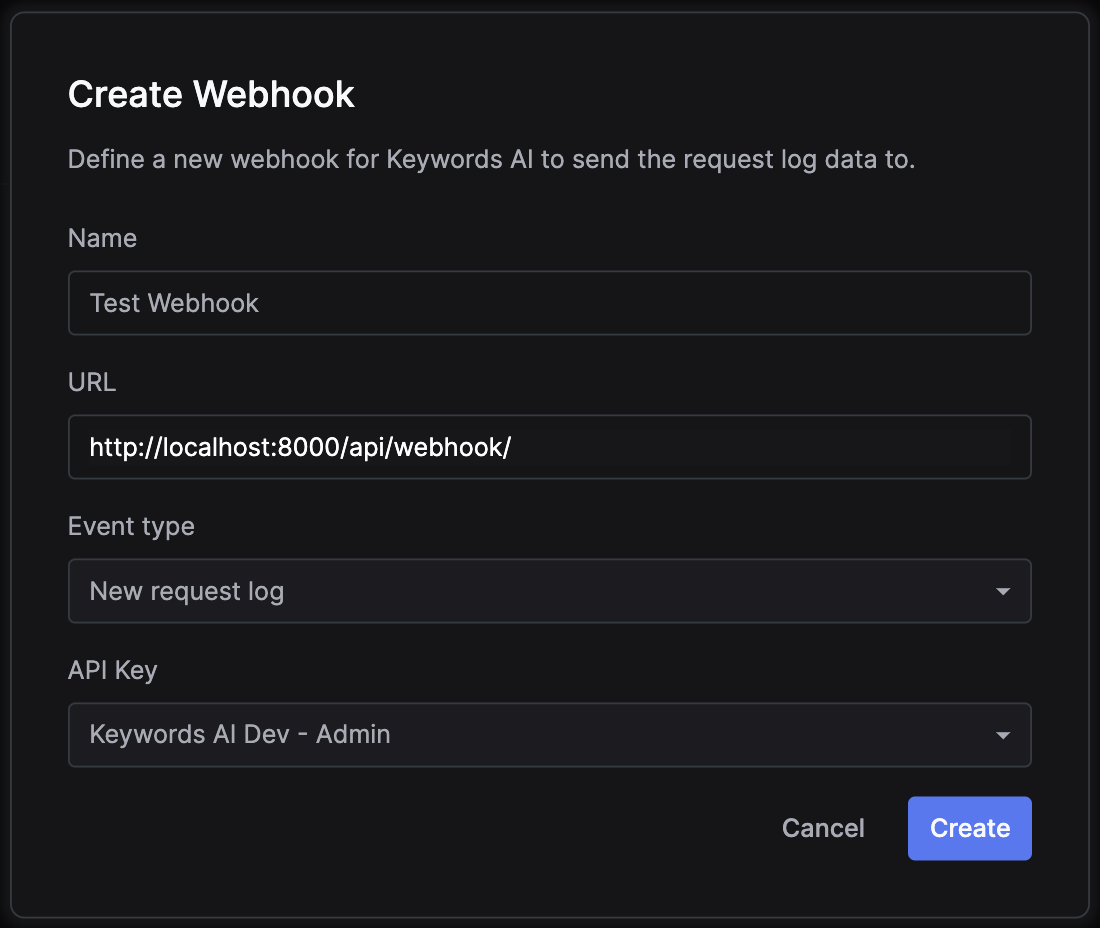Click the Name input field containing Test Webhook

[549, 303]
